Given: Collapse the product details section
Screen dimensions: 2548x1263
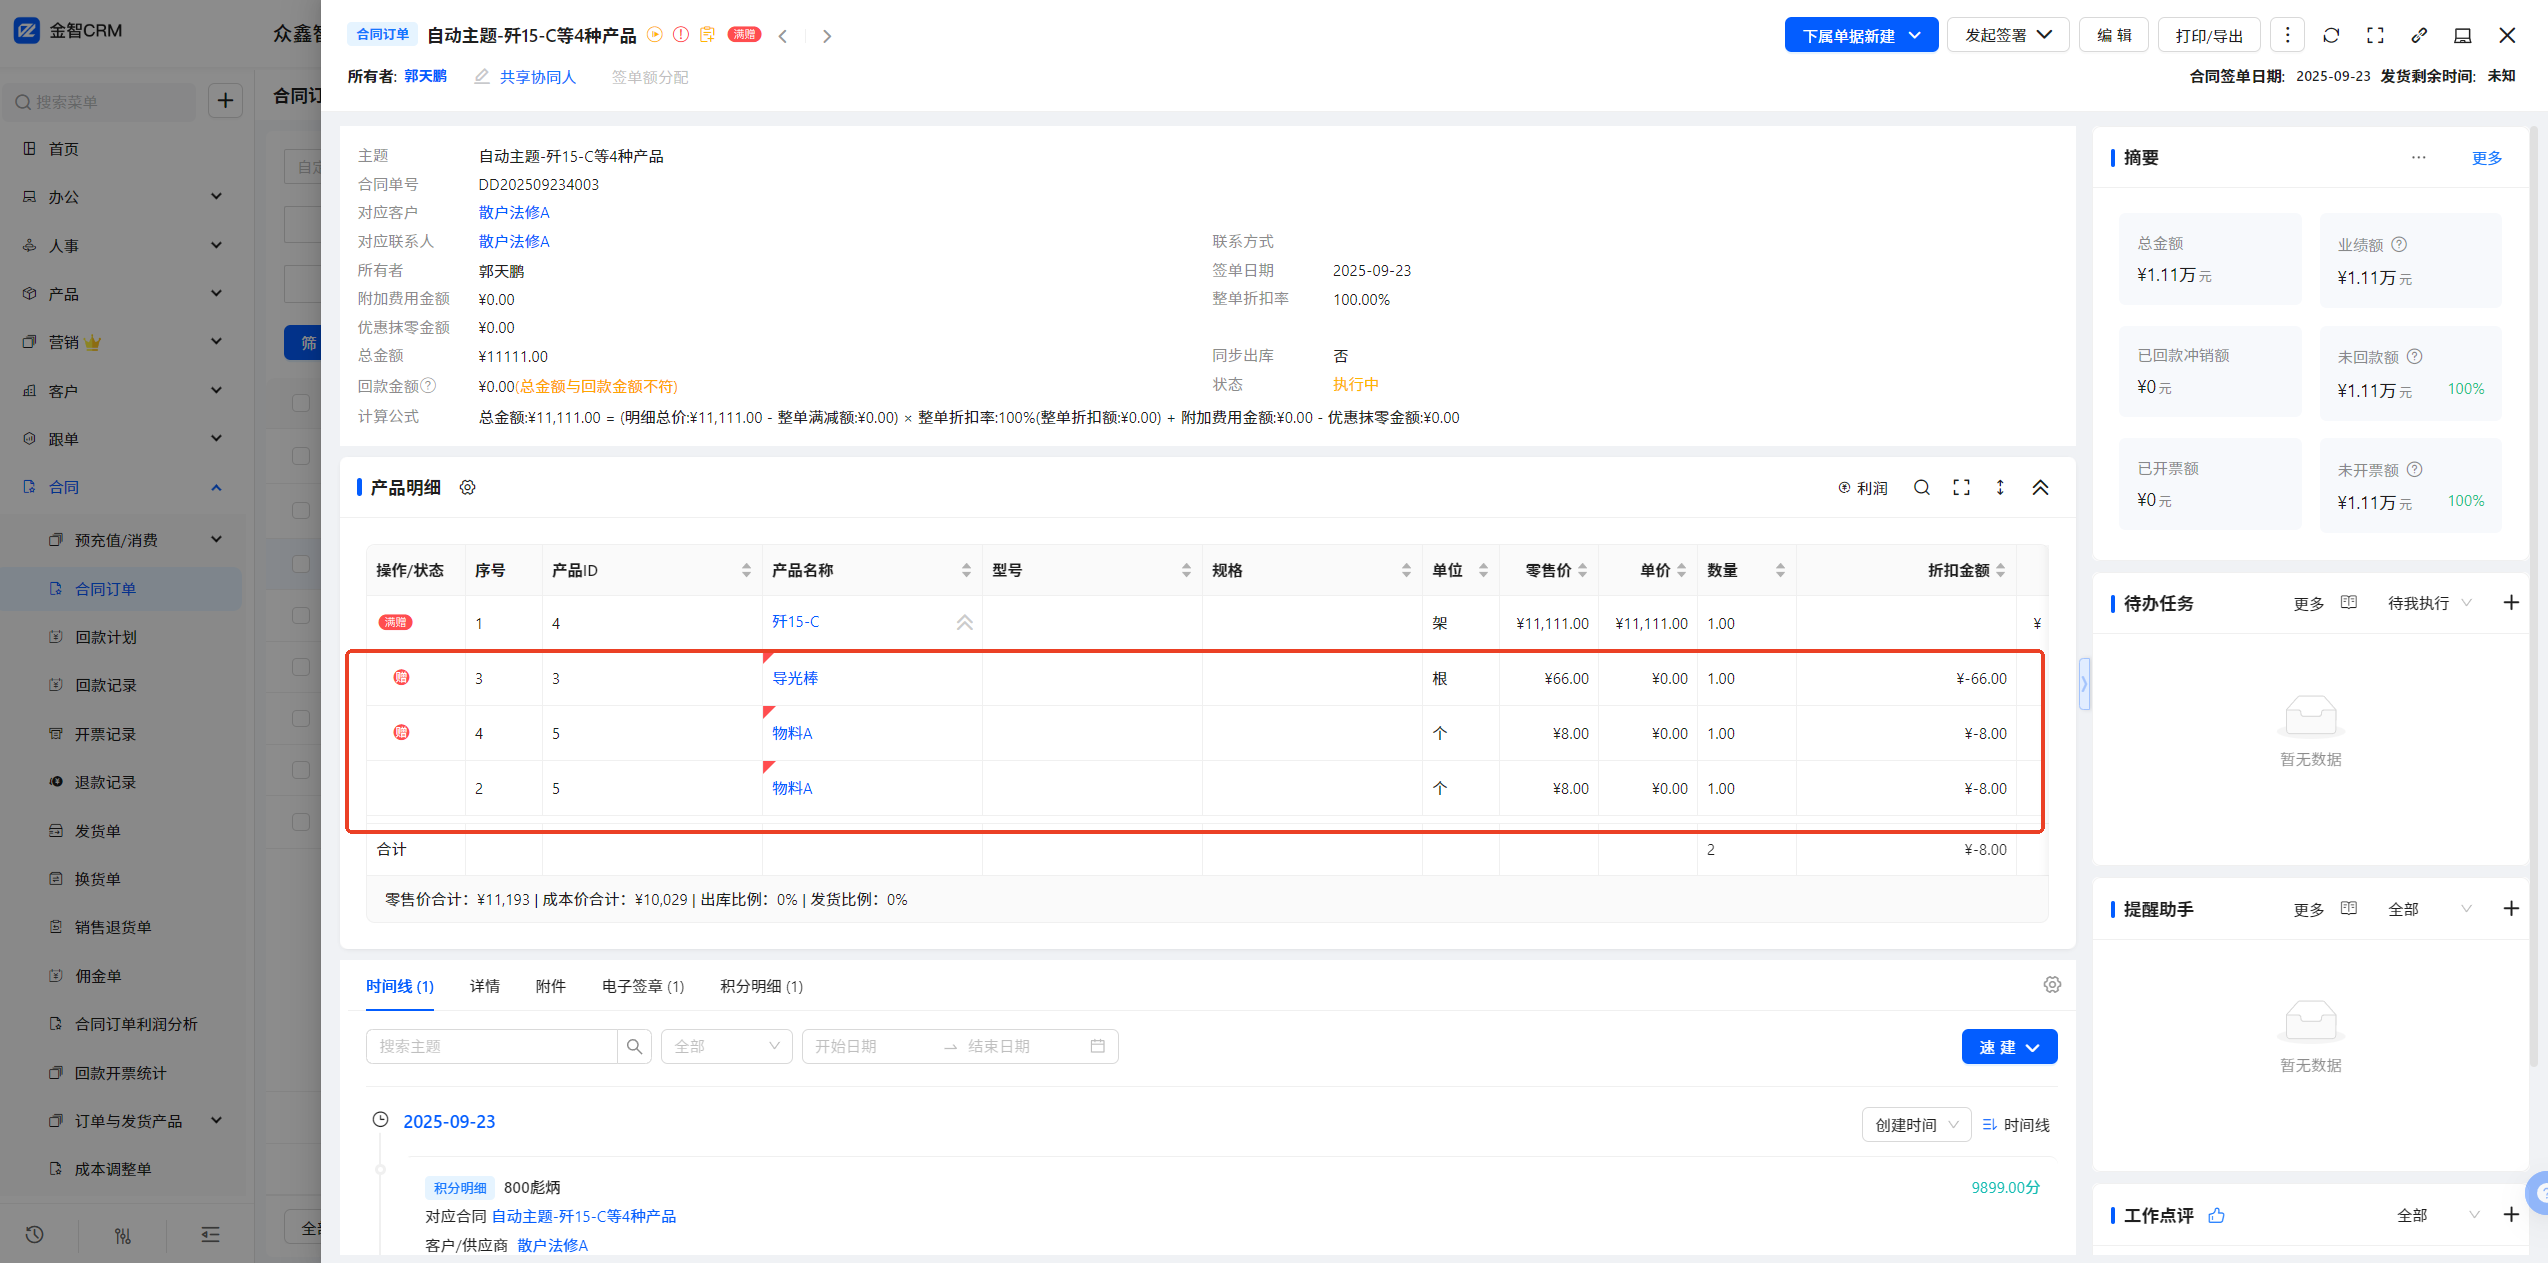Looking at the screenshot, I should point(2040,487).
